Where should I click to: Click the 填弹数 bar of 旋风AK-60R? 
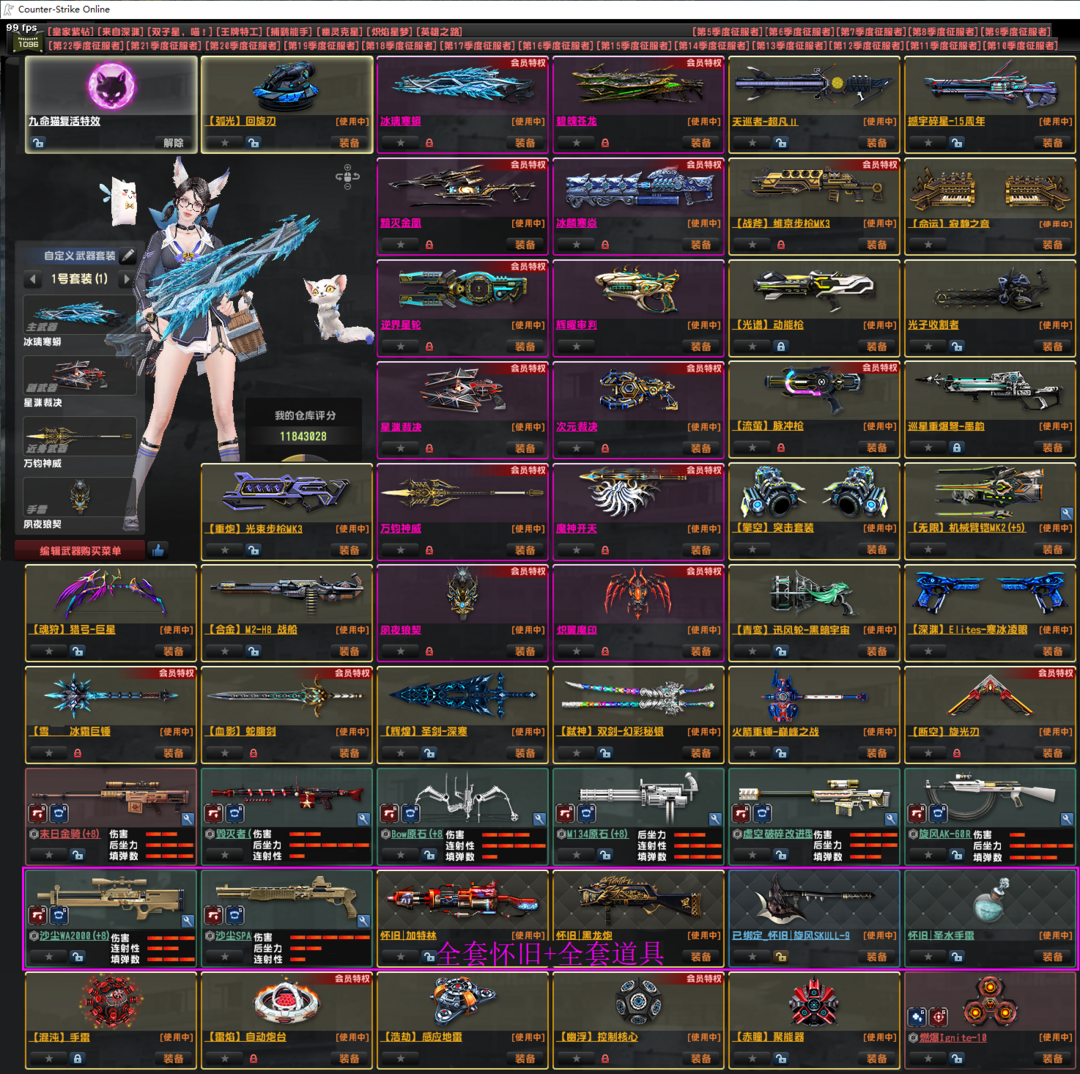coord(1032,857)
